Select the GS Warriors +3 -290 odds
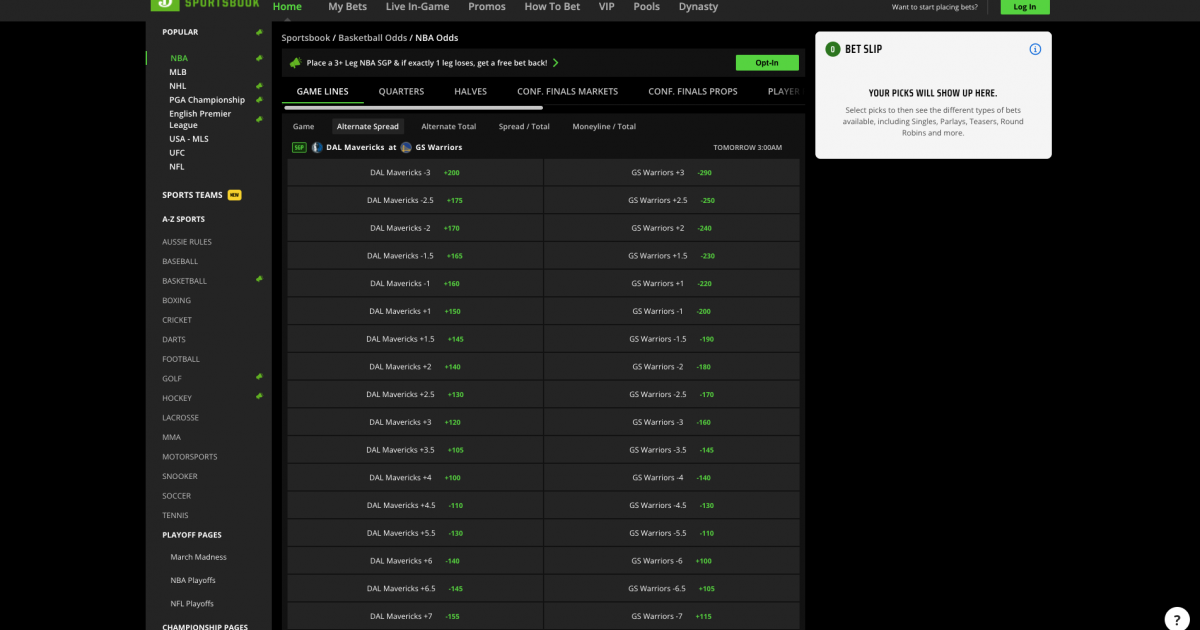This screenshot has height=630, width=1200. point(671,171)
